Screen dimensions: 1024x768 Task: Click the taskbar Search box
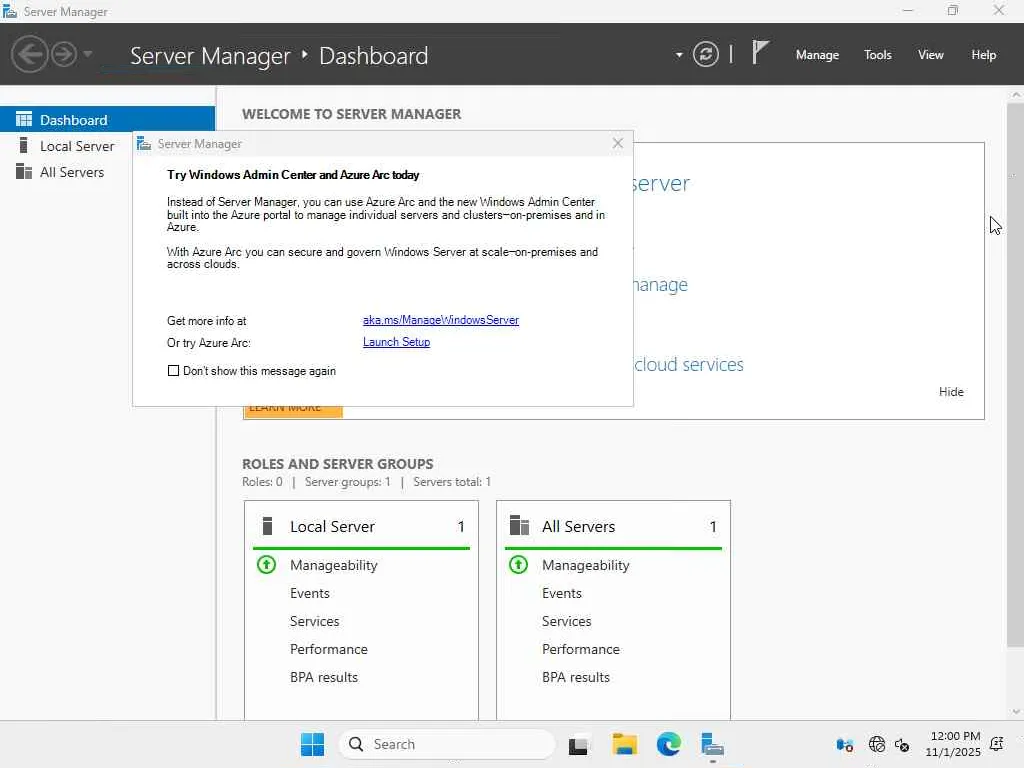click(x=447, y=744)
